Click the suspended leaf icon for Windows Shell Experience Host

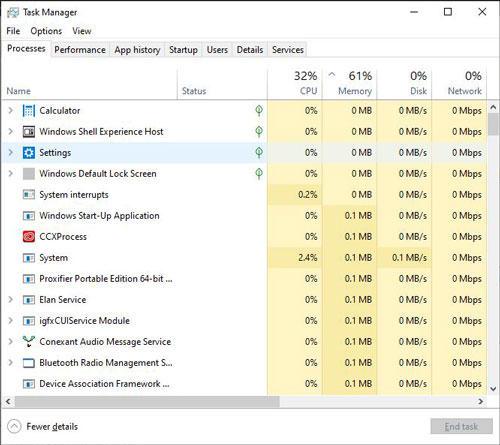pos(259,132)
